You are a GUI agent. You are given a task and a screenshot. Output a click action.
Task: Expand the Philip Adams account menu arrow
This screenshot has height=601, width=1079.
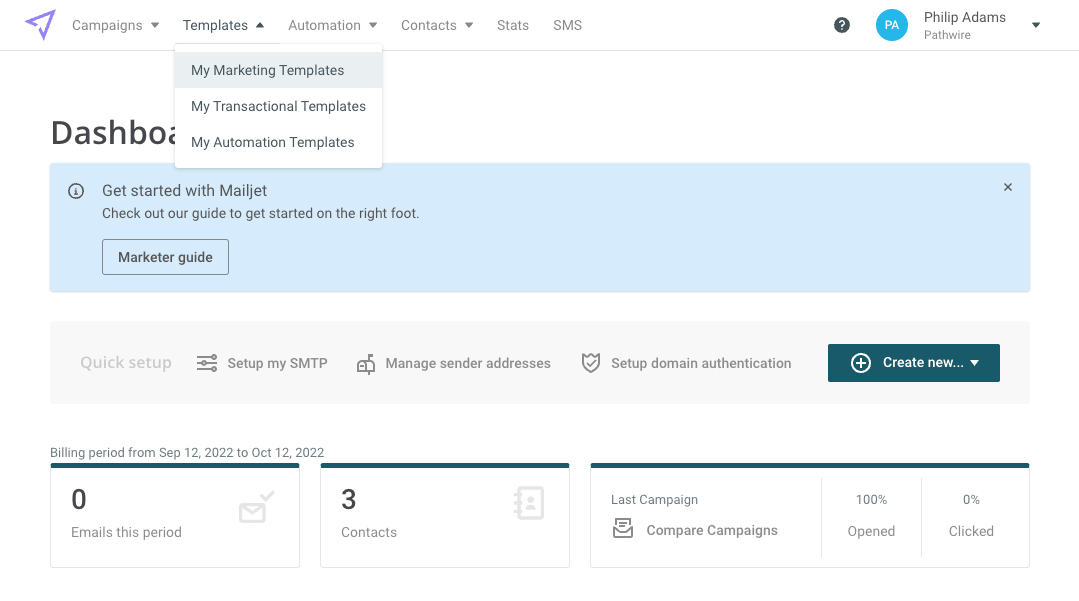tap(1036, 25)
